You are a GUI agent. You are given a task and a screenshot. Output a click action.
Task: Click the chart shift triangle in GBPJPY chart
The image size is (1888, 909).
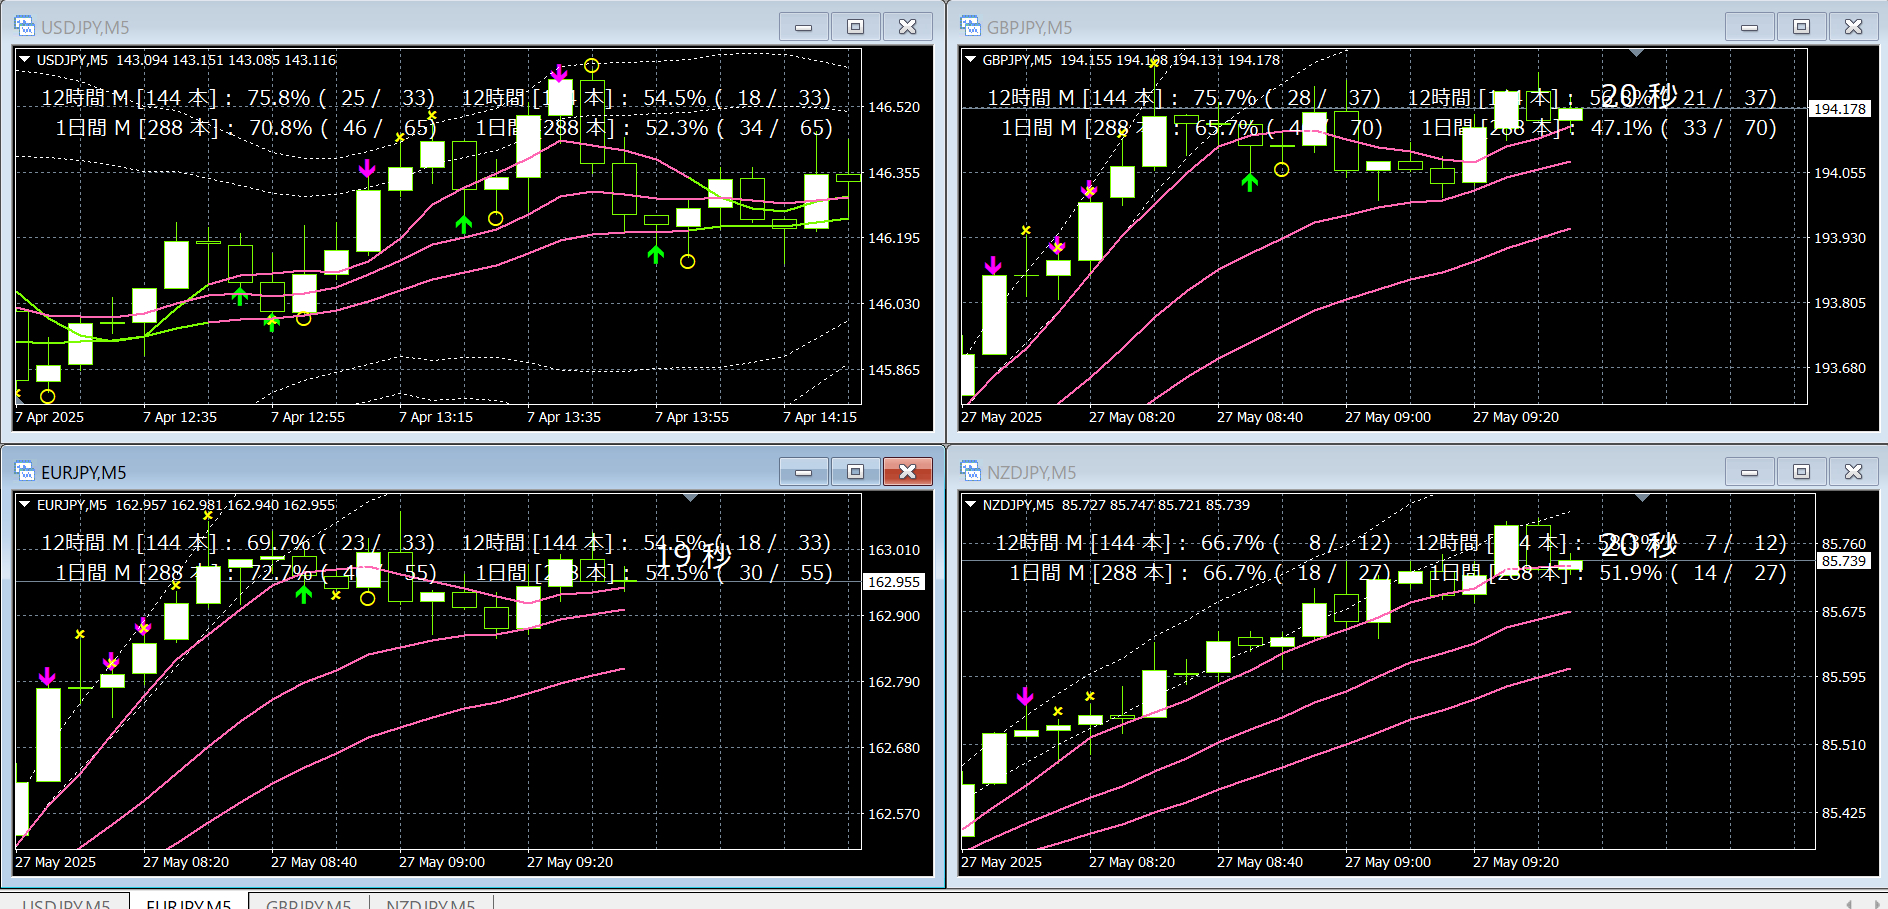[1636, 52]
